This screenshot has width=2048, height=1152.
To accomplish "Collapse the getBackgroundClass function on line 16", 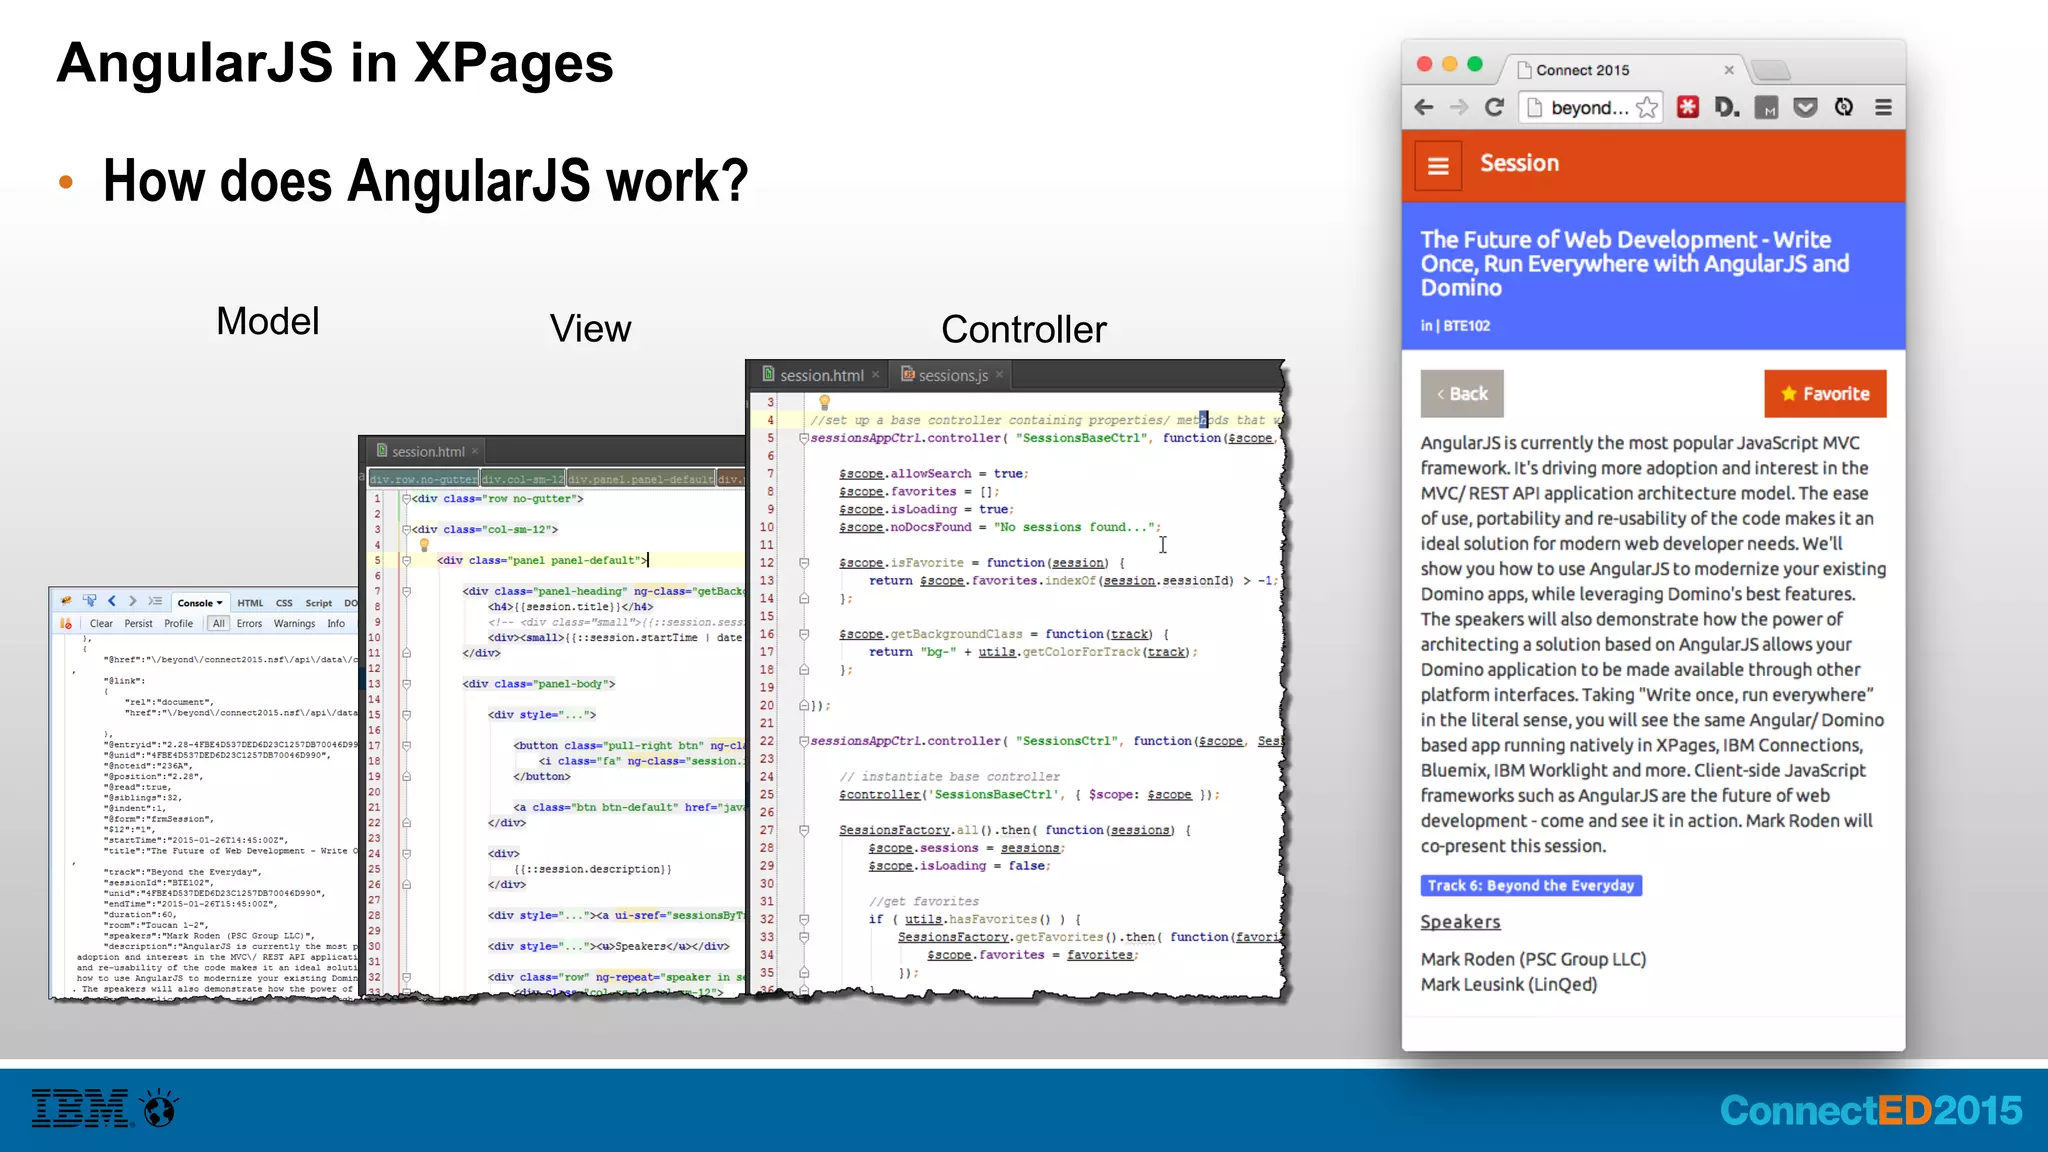I will pos(804,634).
